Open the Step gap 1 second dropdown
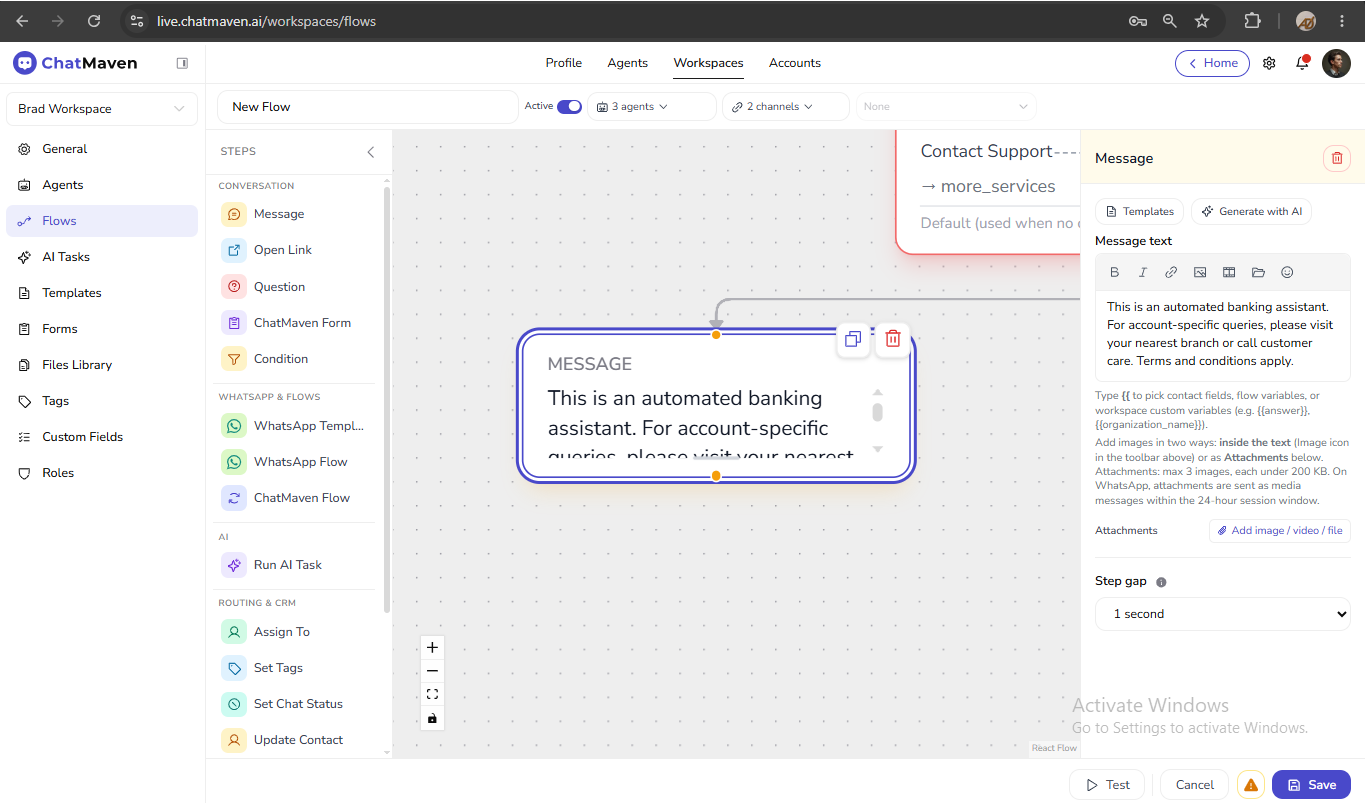The width and height of the screenshot is (1365, 807). coord(1223,614)
